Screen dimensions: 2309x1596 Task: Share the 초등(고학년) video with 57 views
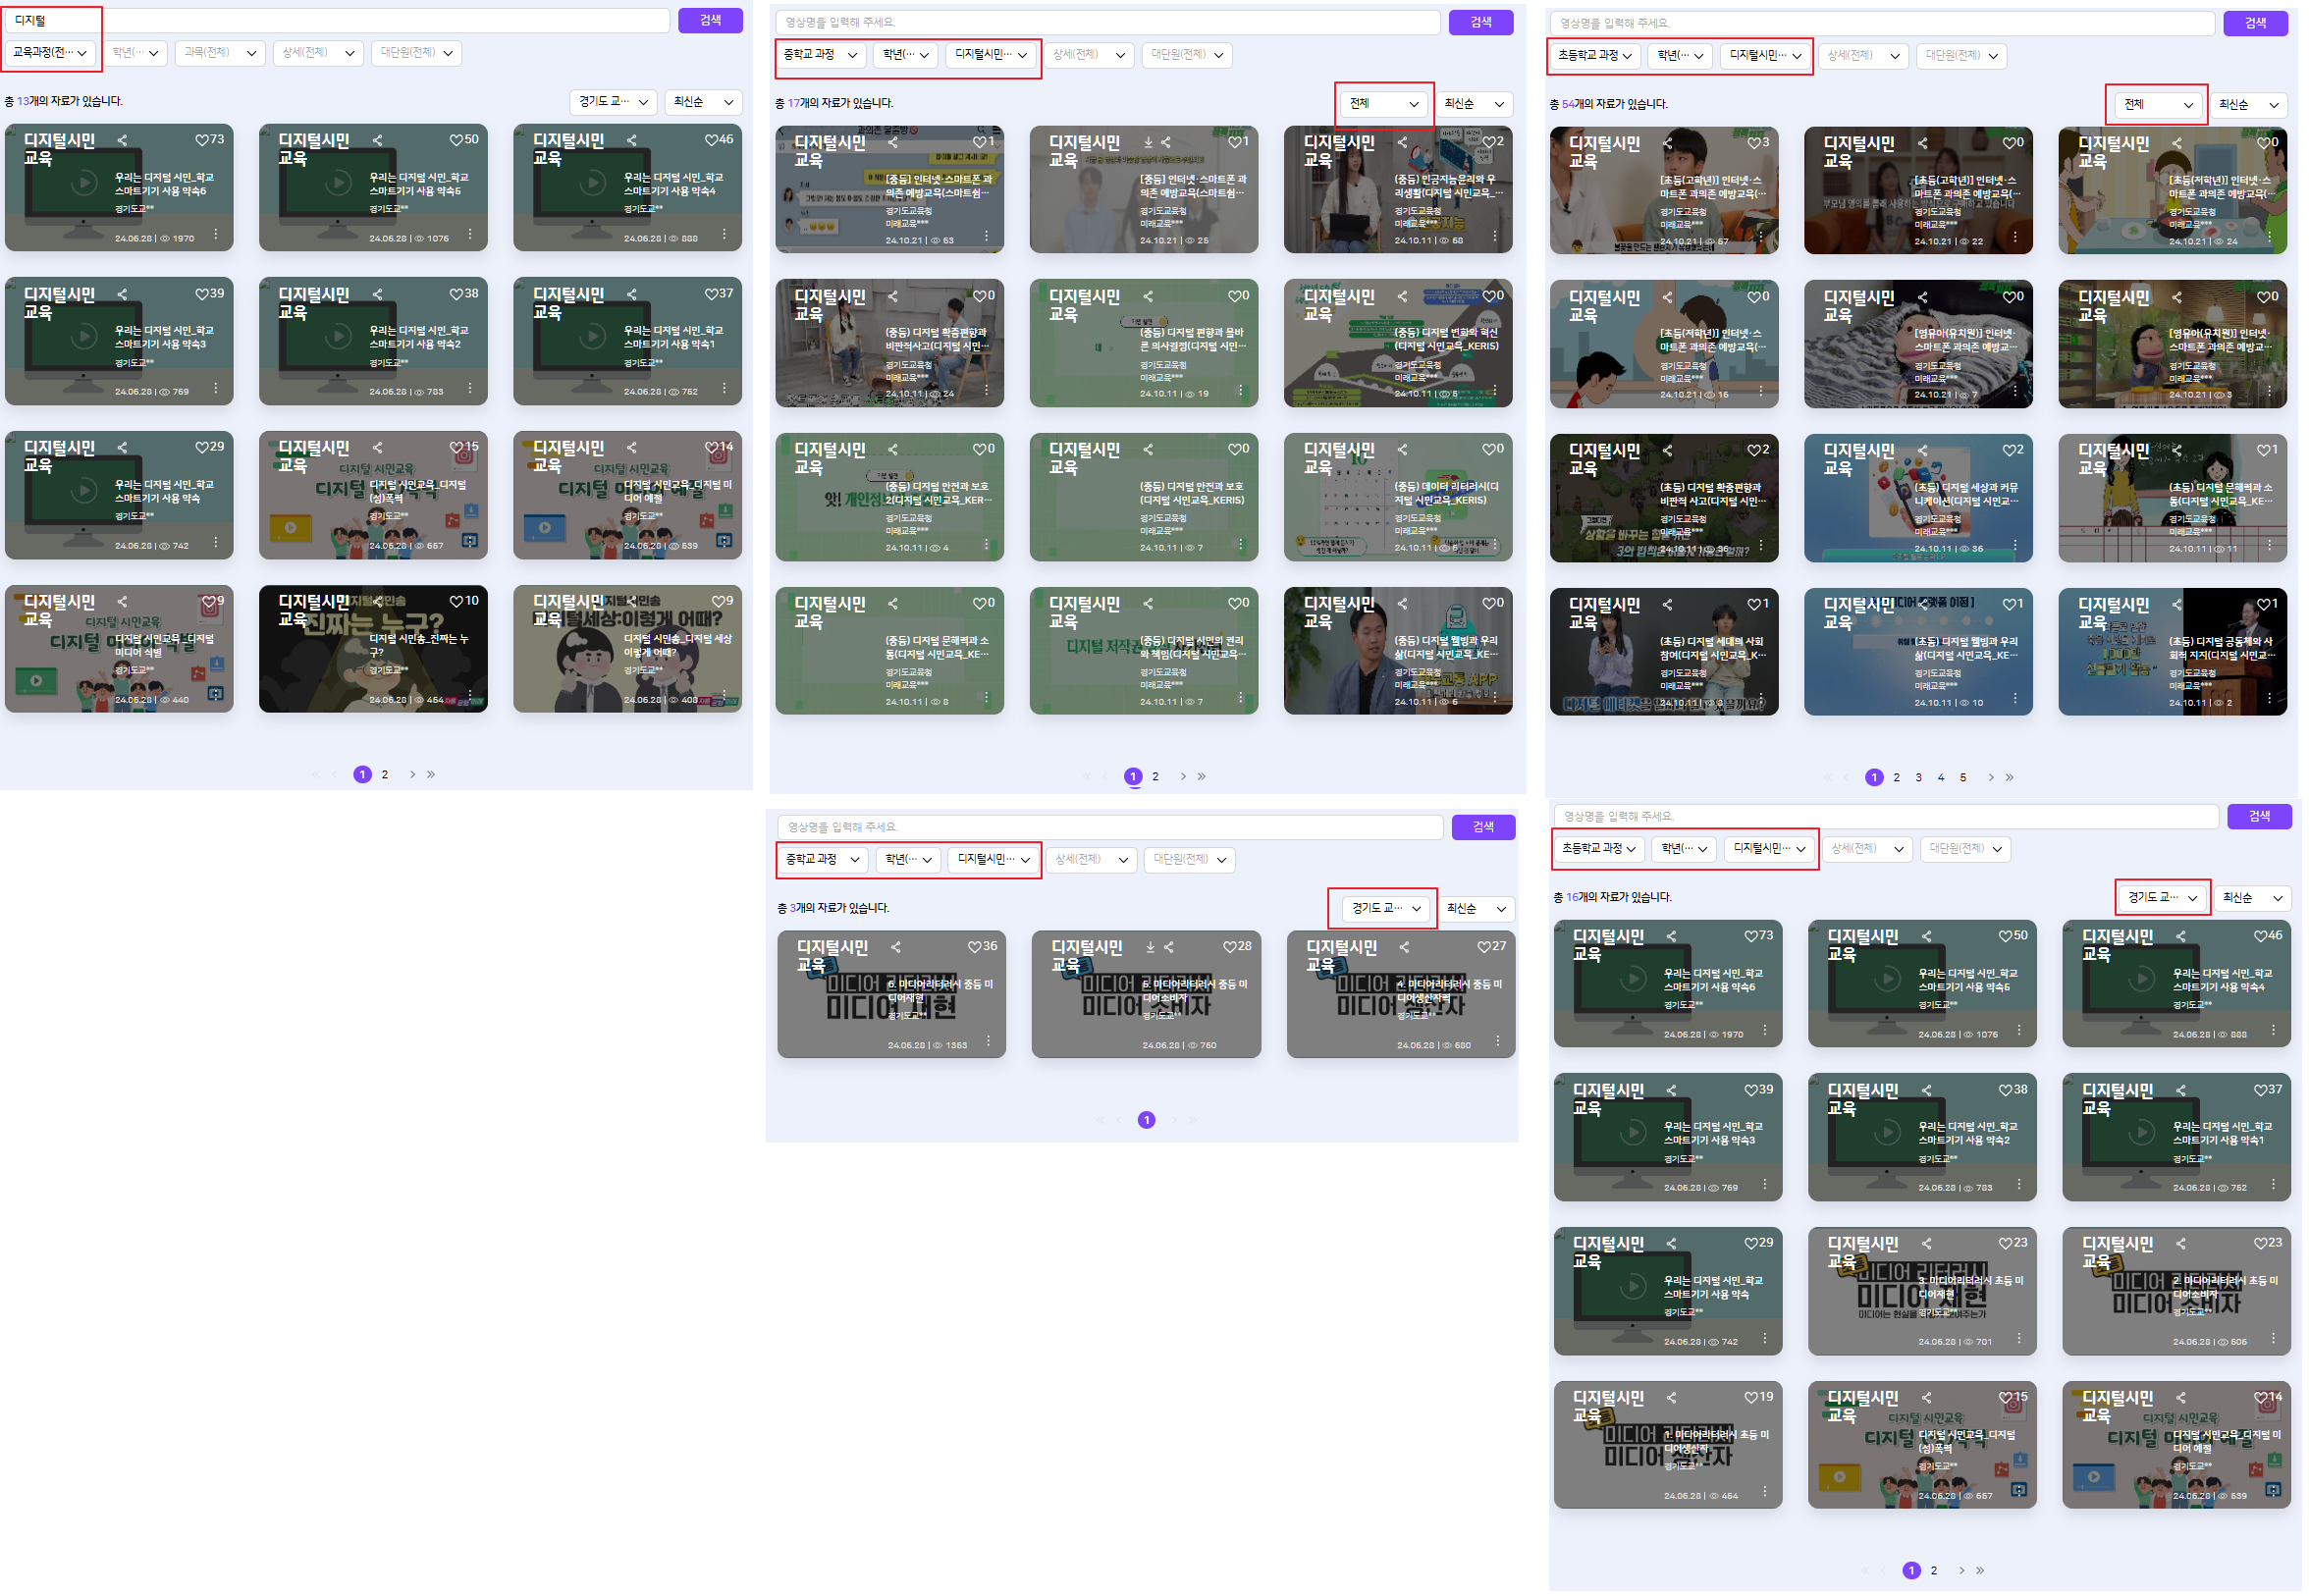tap(1668, 144)
